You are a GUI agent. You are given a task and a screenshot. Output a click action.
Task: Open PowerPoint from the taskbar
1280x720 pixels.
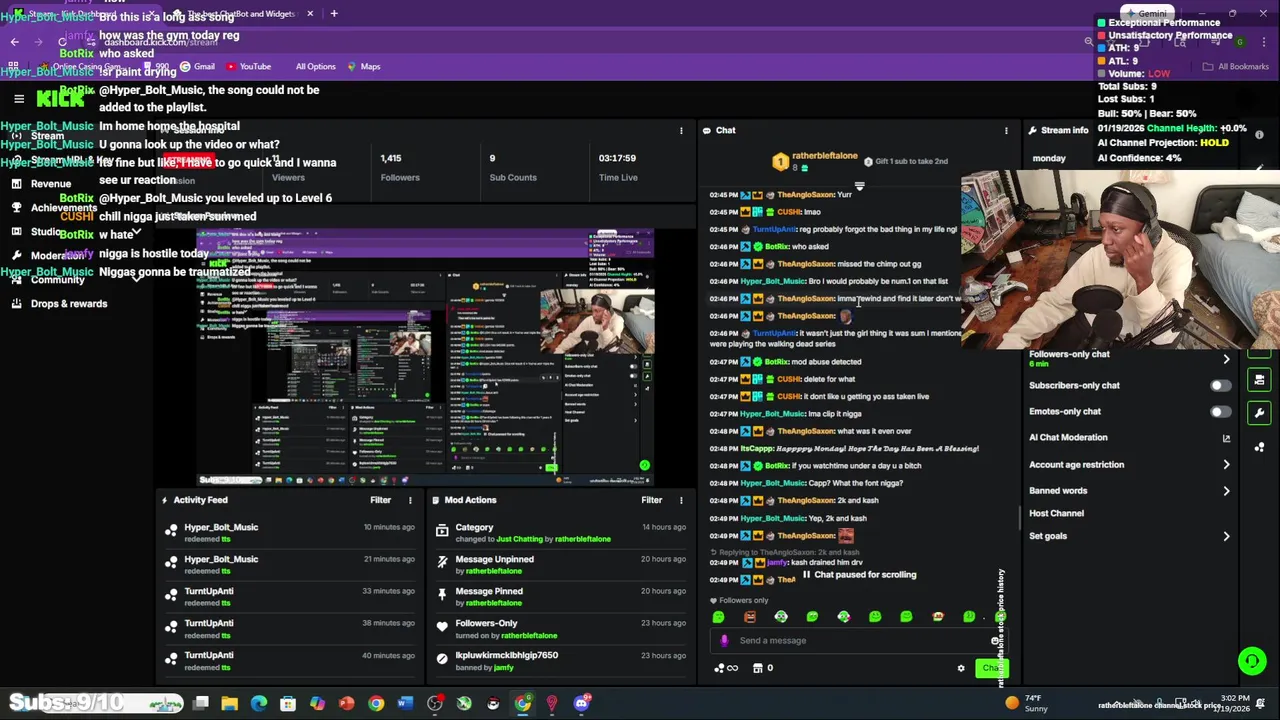click(346, 703)
